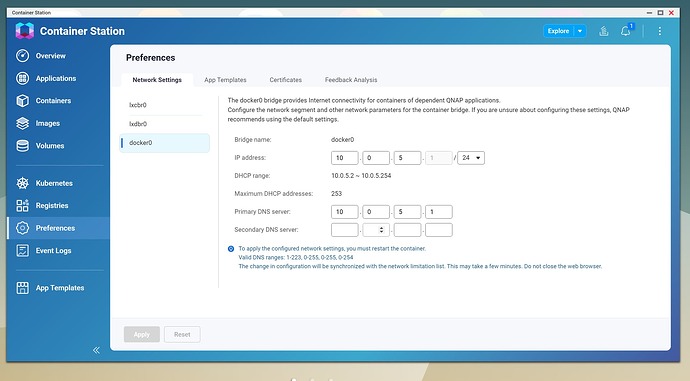The width and height of the screenshot is (690, 381).
Task: Show notifications via the bell icon
Action: (625, 31)
